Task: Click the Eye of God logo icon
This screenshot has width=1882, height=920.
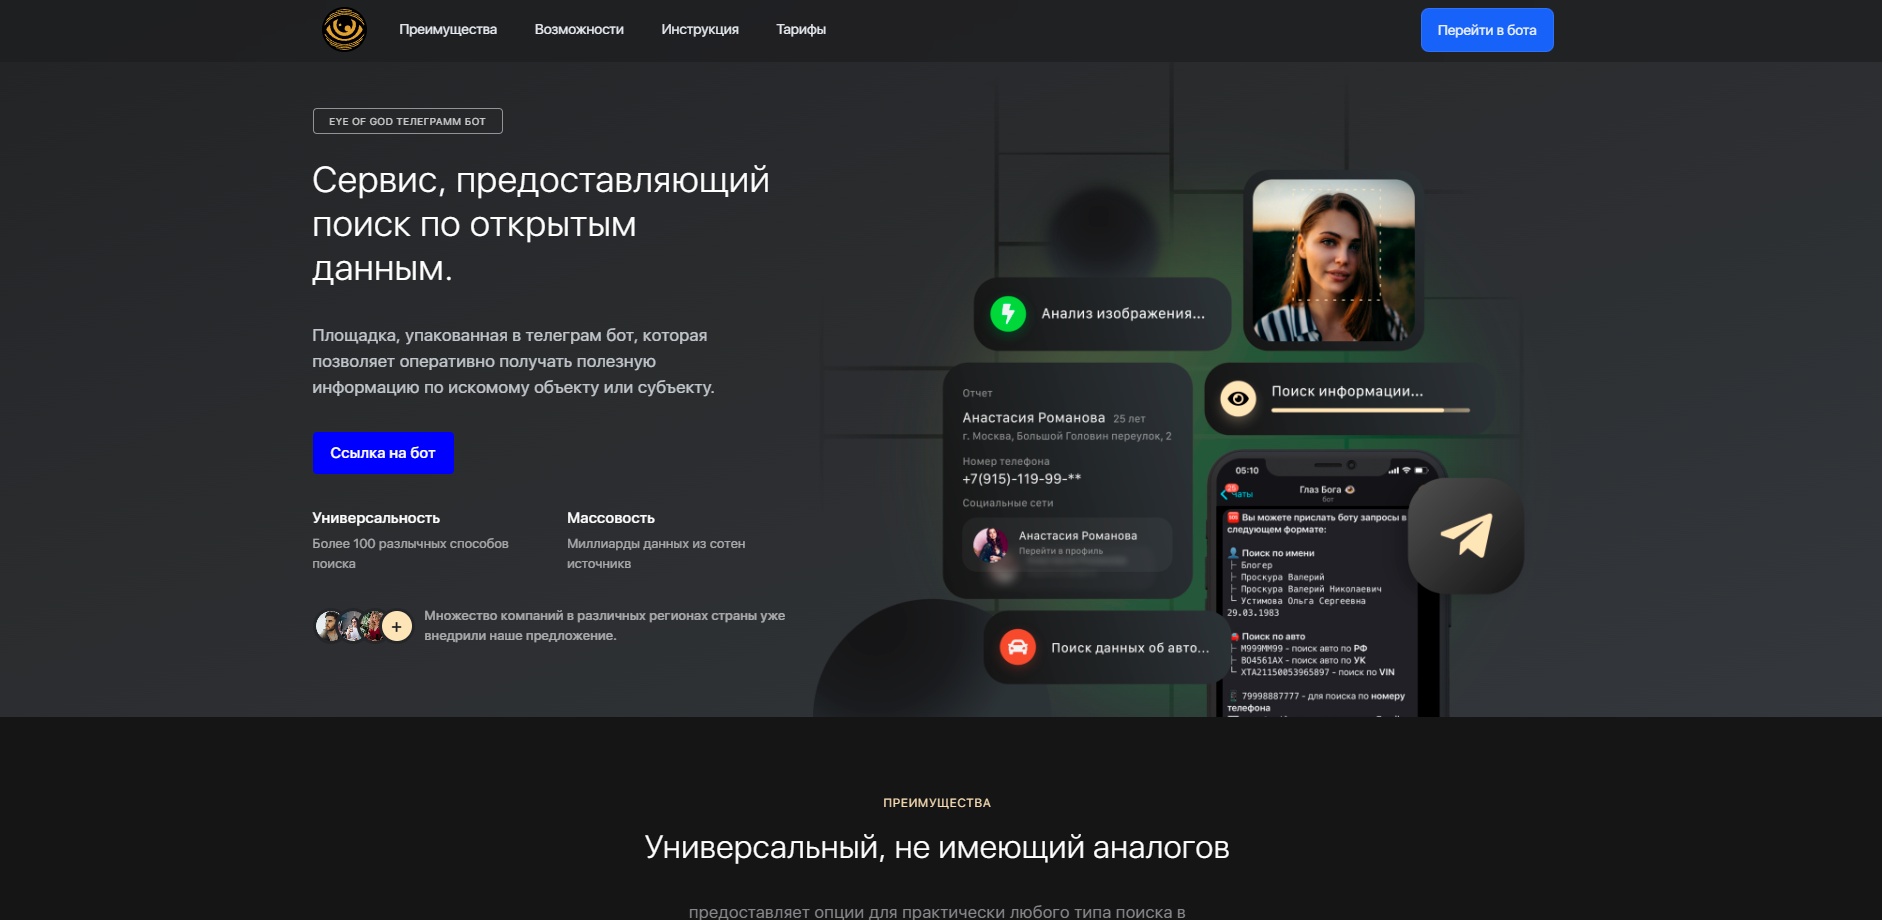Action: point(344,30)
